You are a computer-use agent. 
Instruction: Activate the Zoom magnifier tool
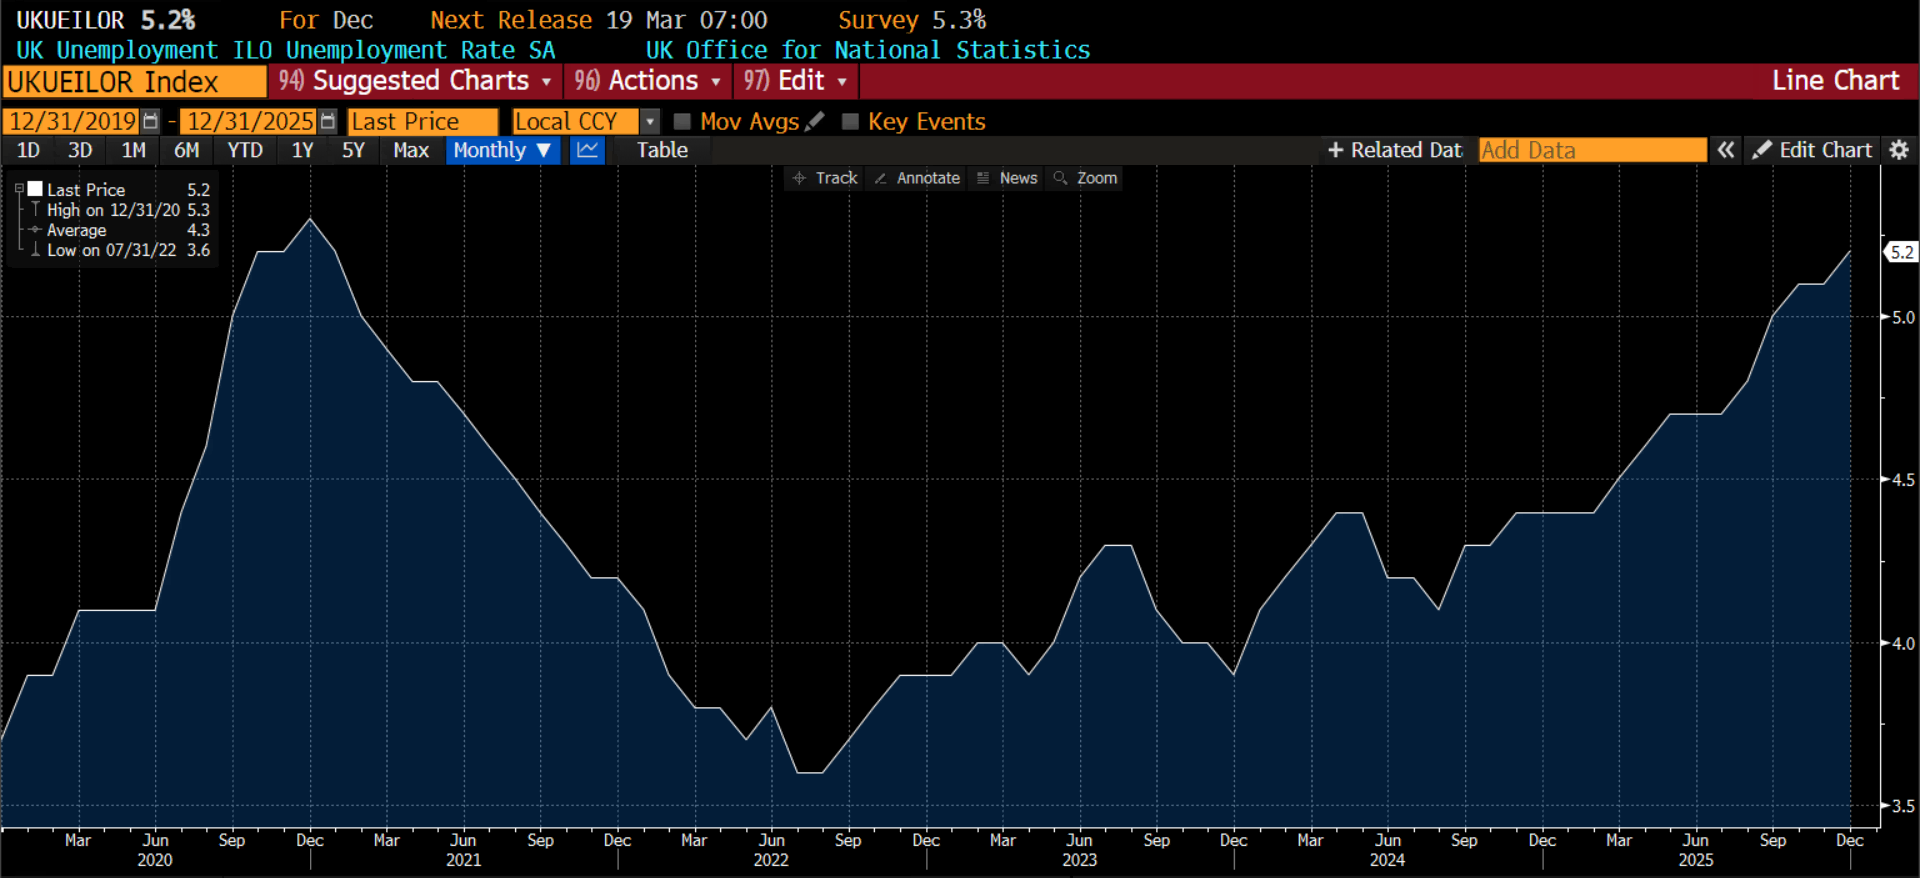tap(1085, 178)
